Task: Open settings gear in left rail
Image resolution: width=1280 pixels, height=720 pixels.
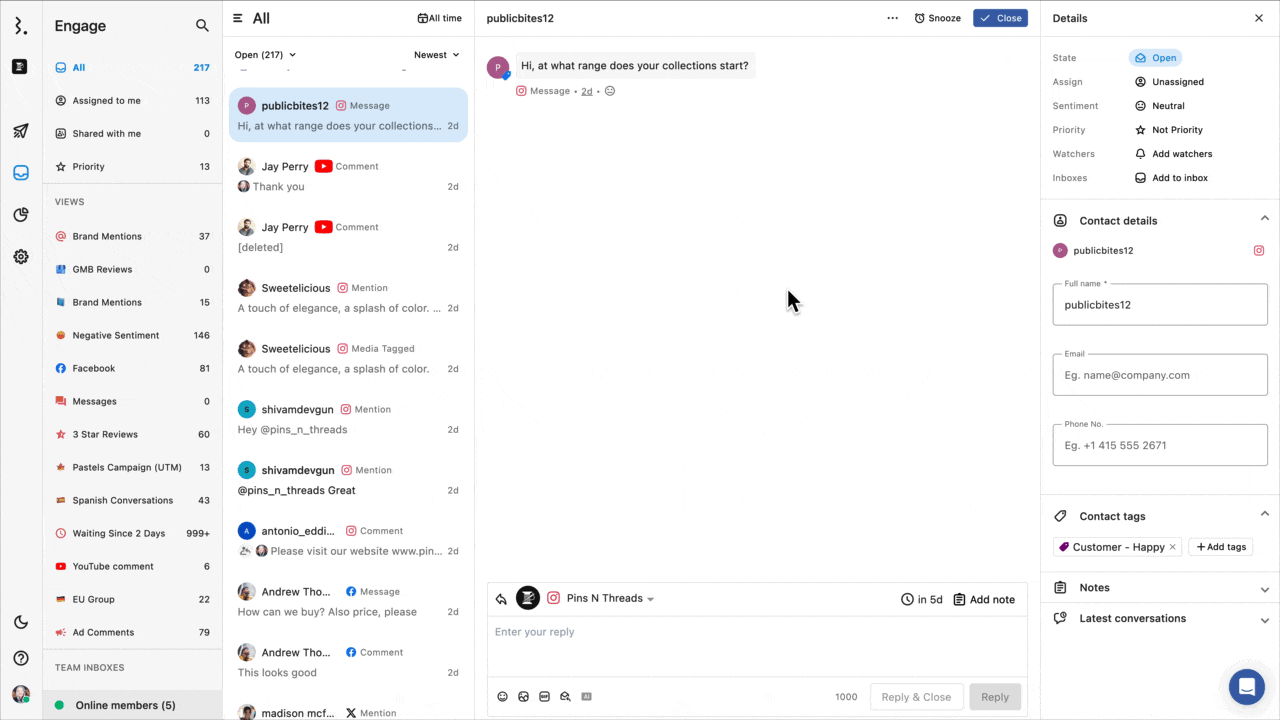Action: (x=21, y=257)
